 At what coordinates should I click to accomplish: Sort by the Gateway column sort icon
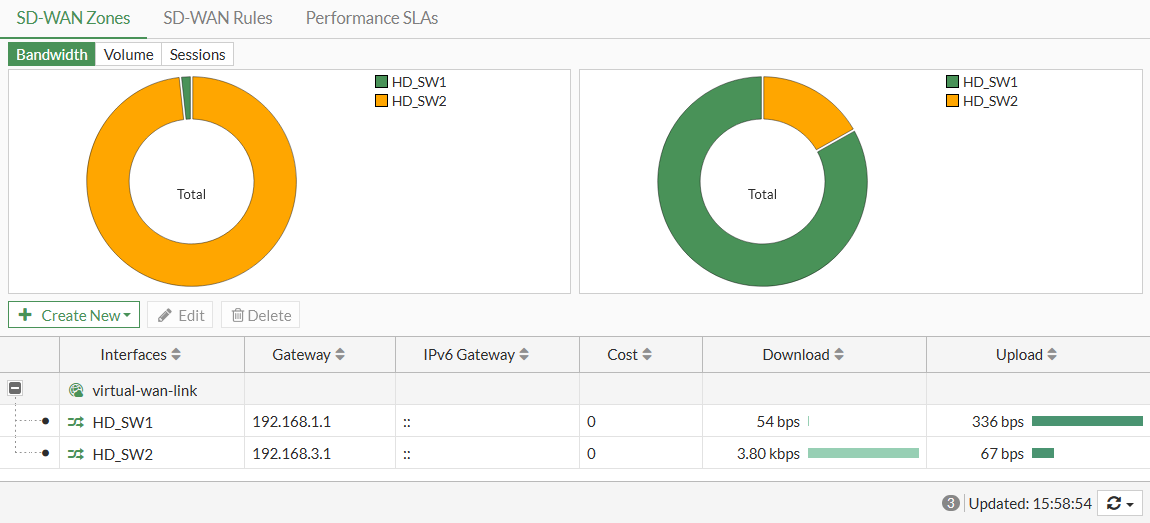[x=340, y=355]
